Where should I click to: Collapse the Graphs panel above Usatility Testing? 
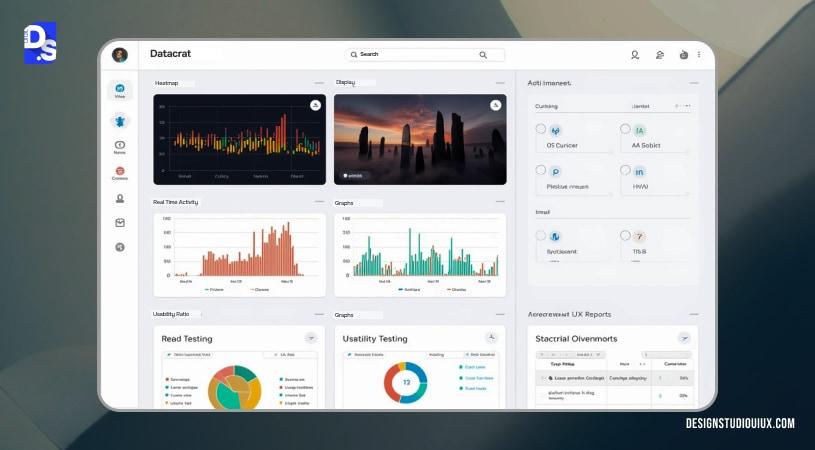pos(500,314)
